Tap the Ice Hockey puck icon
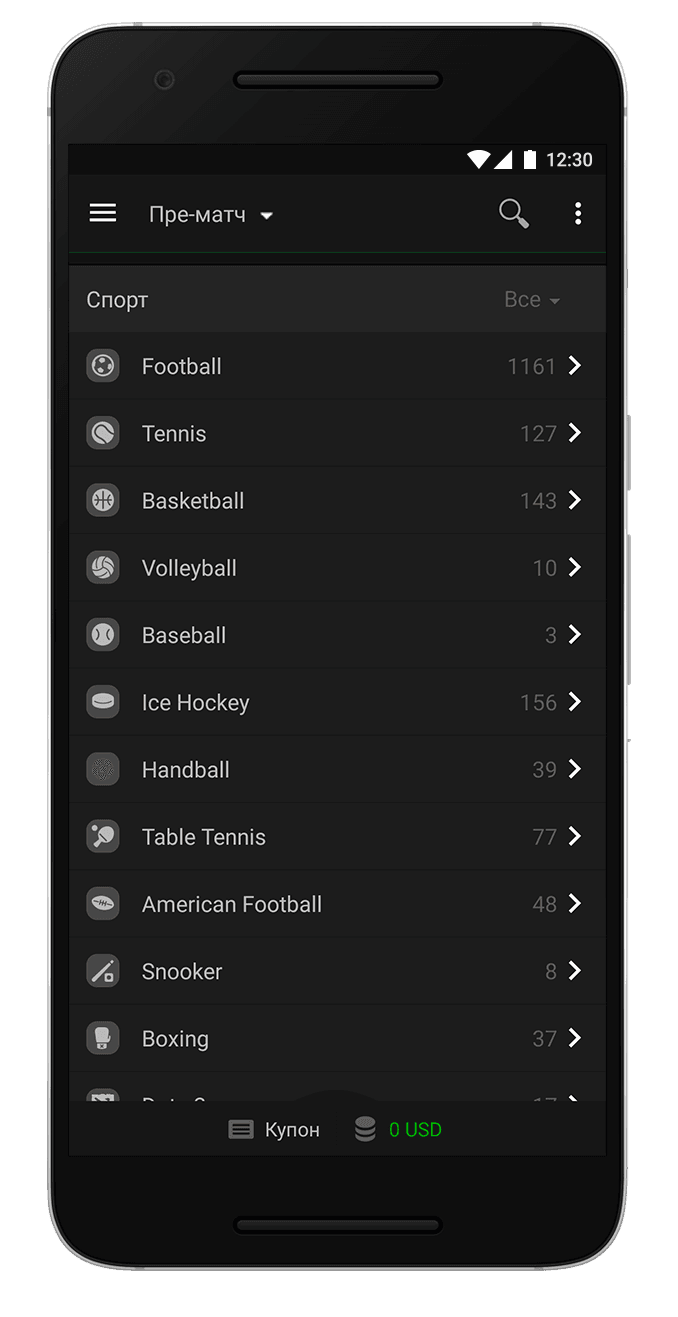Viewport: 678px width, 1317px height. tap(103, 702)
